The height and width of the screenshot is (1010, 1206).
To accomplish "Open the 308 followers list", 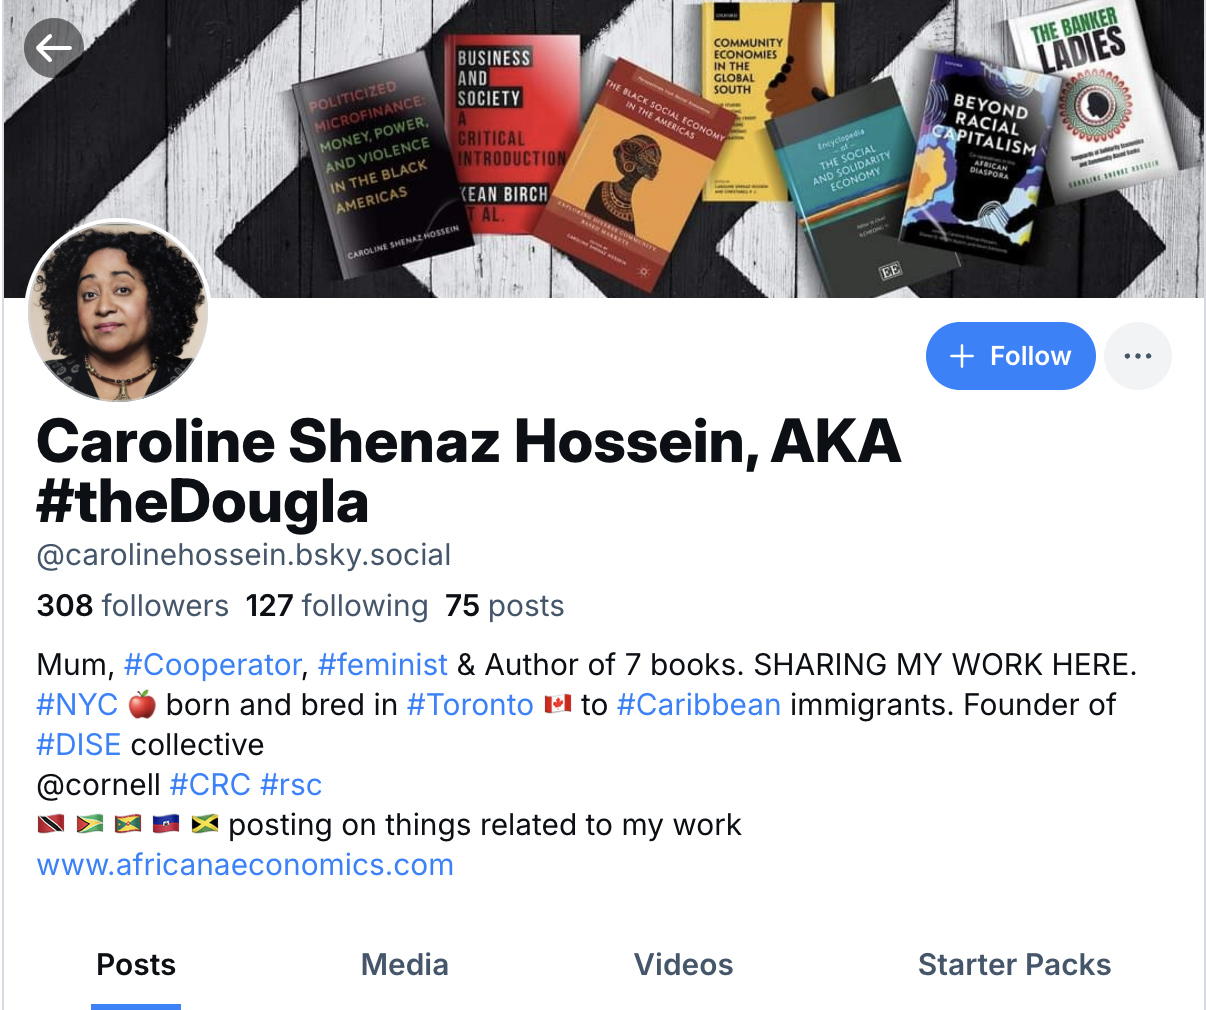I will pyautogui.click(x=133, y=606).
